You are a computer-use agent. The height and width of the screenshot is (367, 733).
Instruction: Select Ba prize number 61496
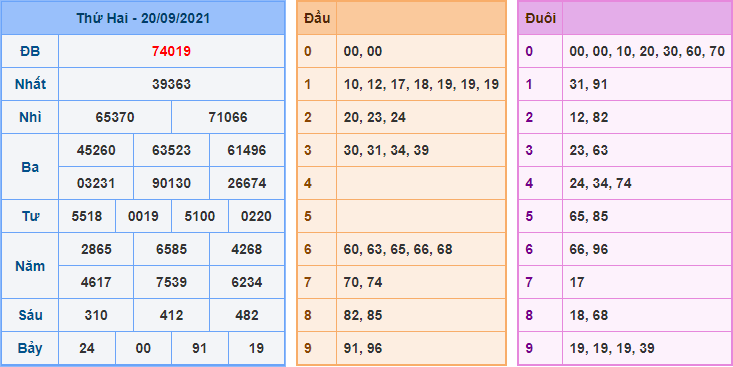coord(247,150)
